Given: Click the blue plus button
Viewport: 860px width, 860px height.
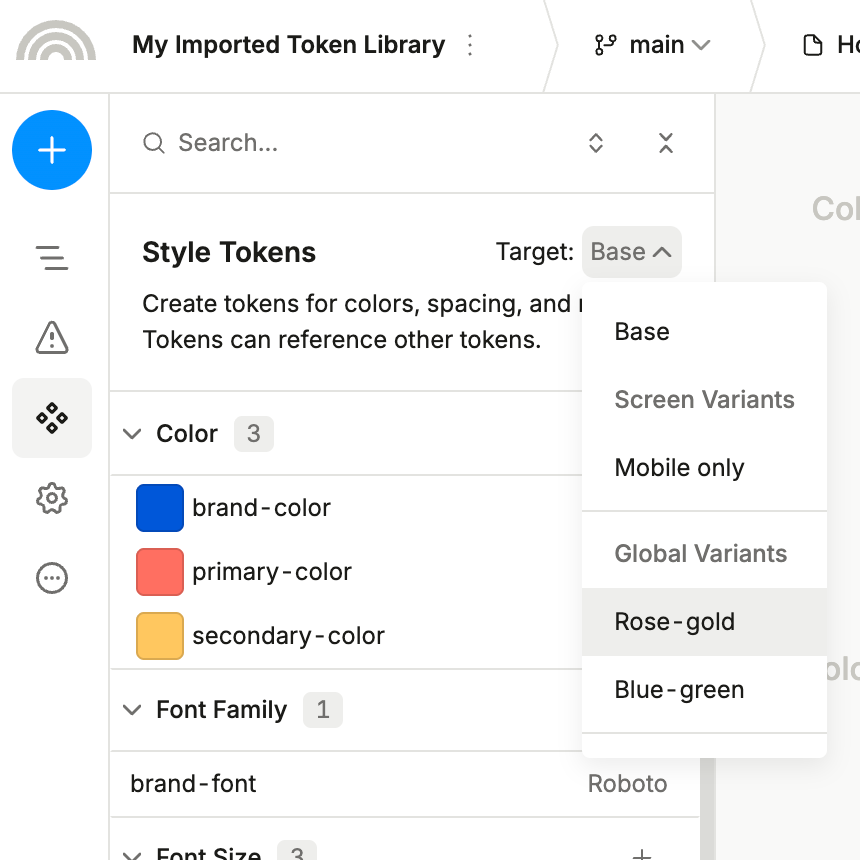Looking at the screenshot, I should coord(52,150).
